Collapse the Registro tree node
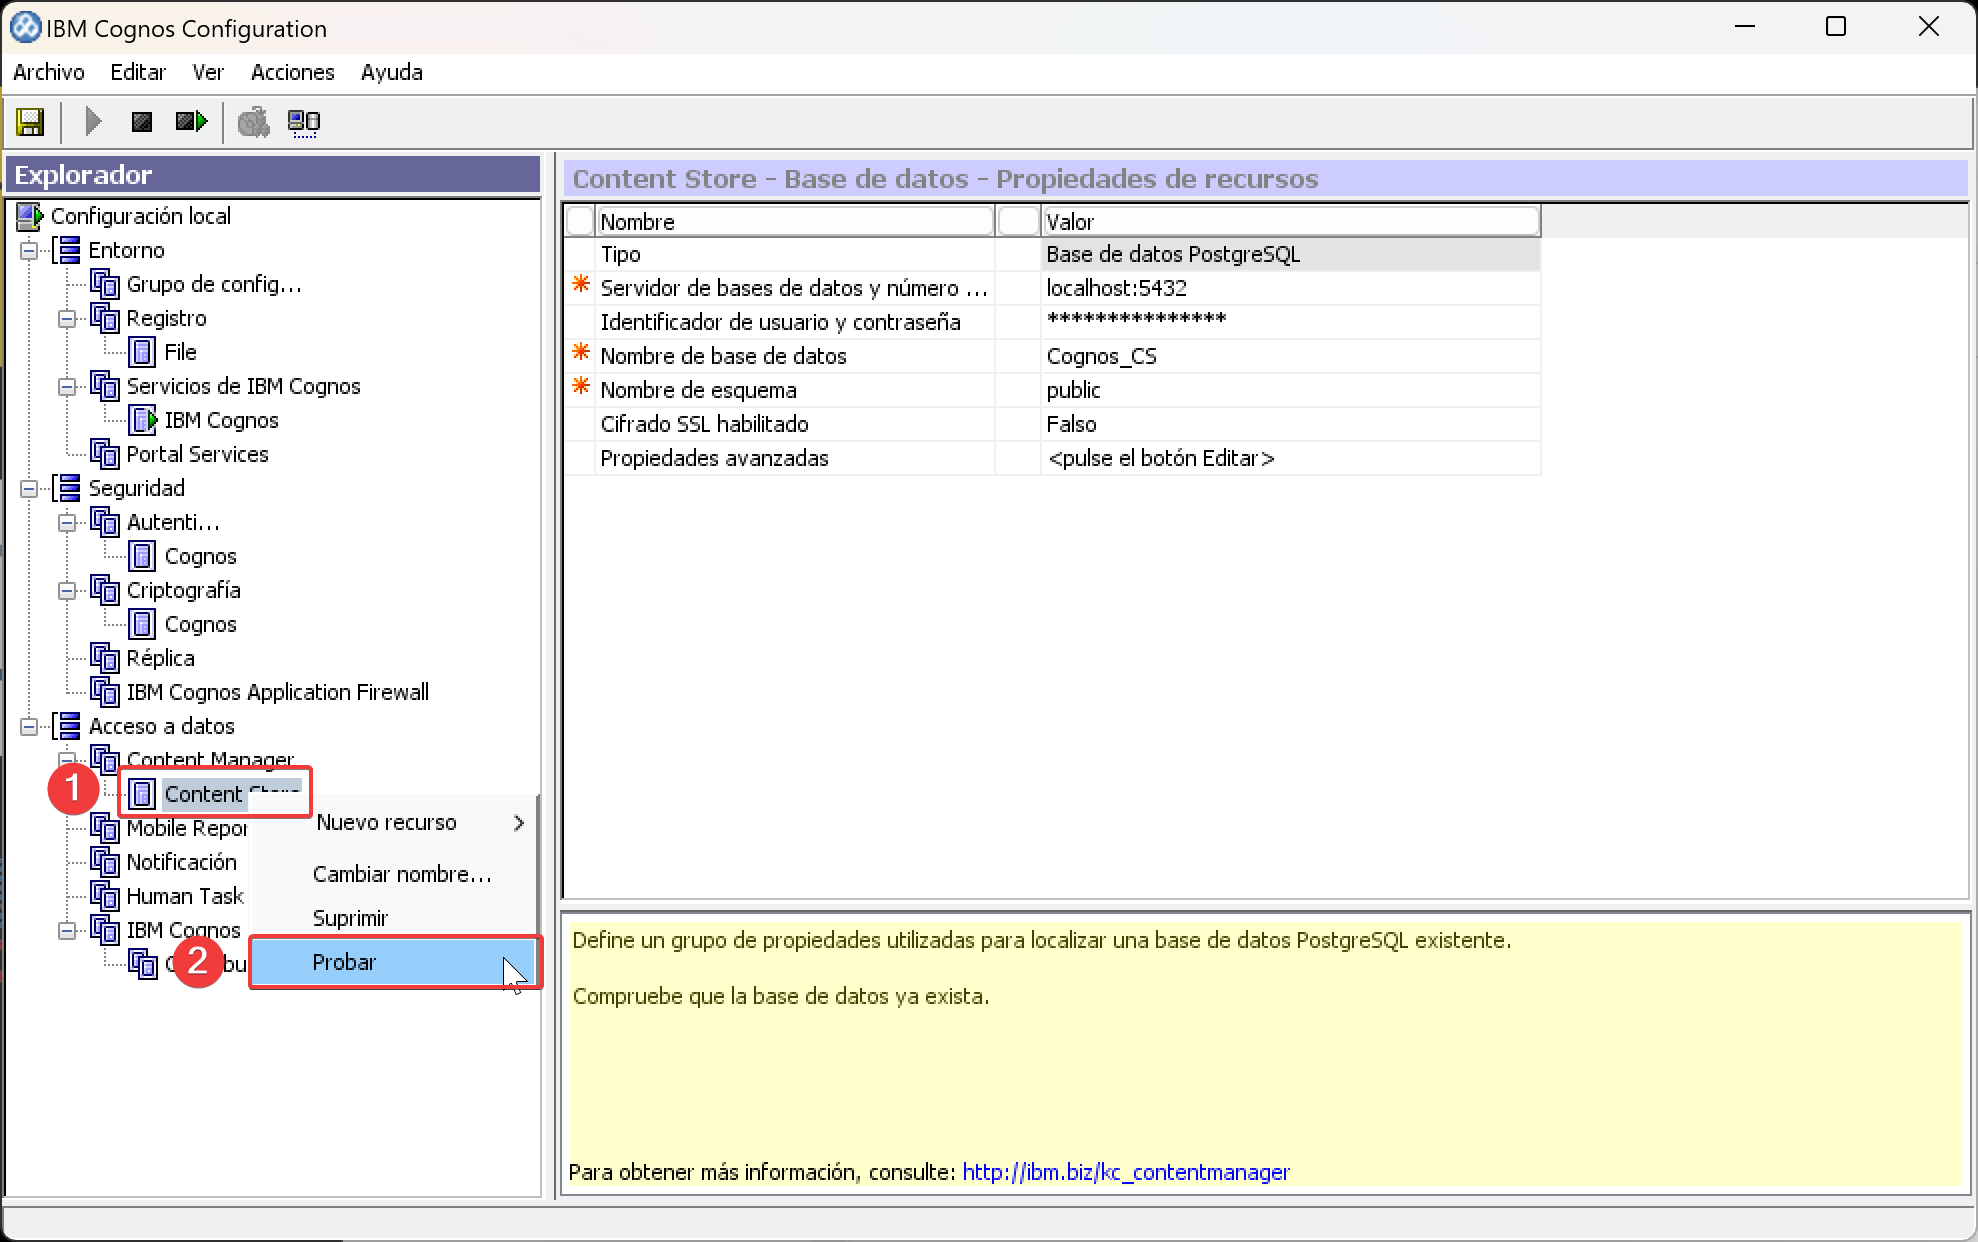The image size is (1978, 1242). (x=67, y=318)
